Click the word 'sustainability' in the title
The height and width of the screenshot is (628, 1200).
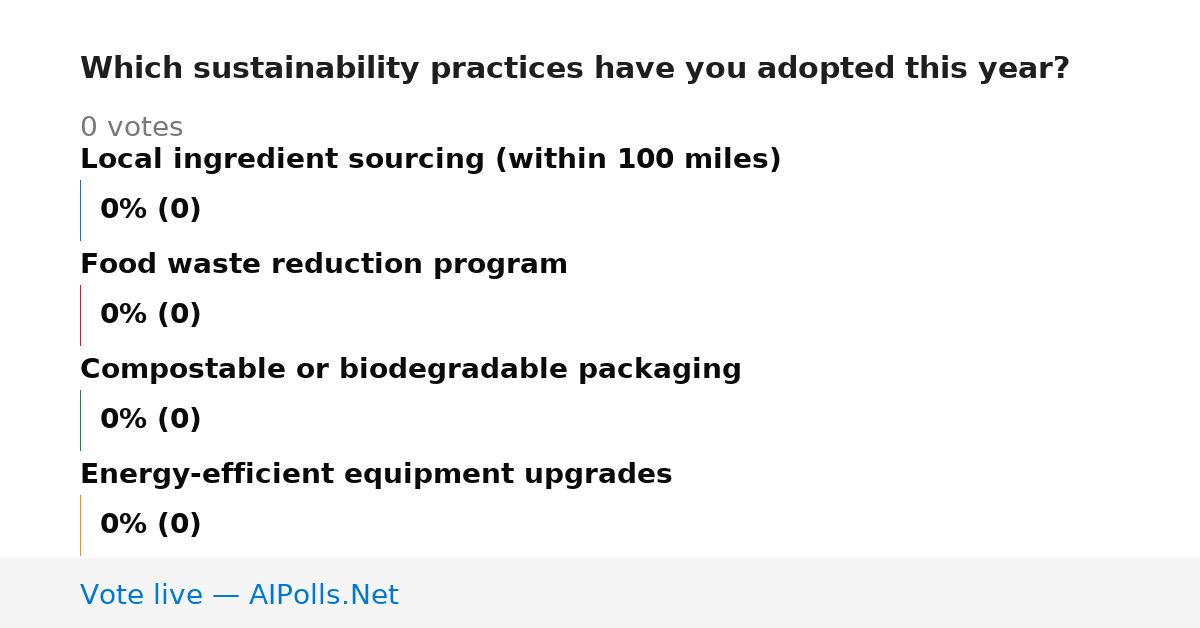[306, 68]
